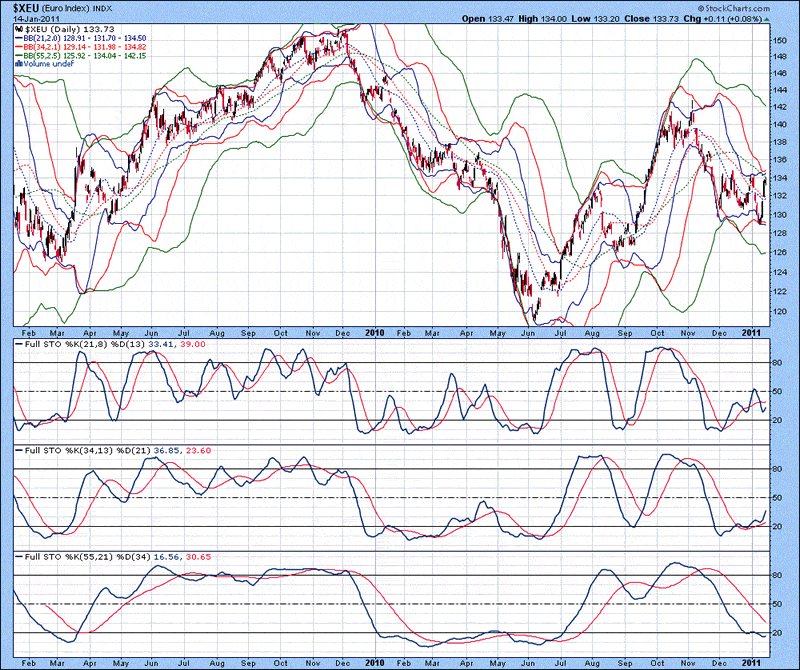The image size is (800, 670).
Task: Click 2010 on the price chart time axis
Action: pos(375,329)
